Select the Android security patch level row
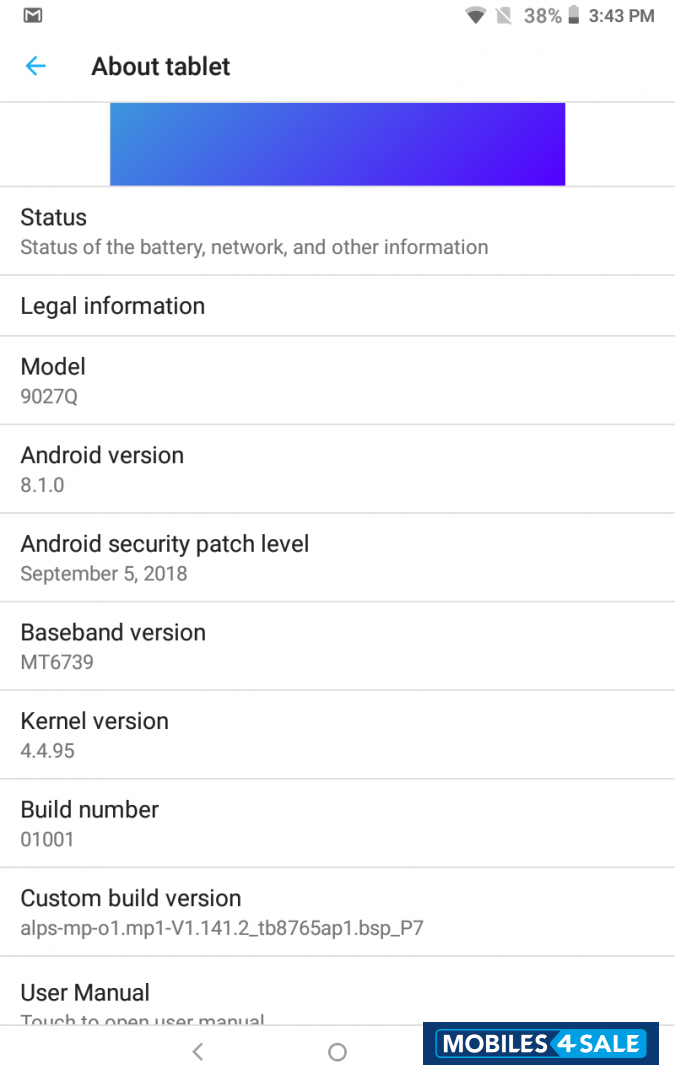 pos(337,557)
